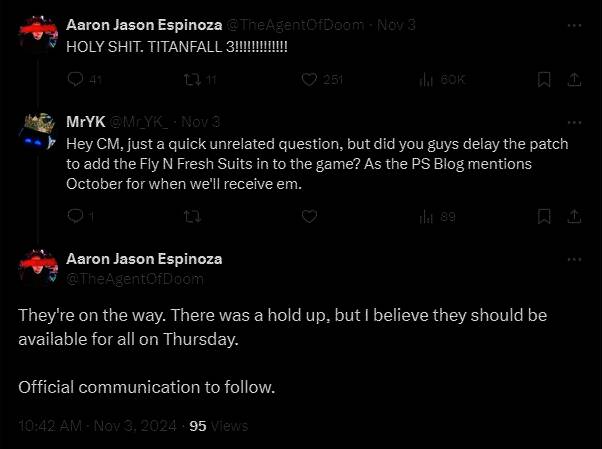The height and width of the screenshot is (449, 602).
Task: Share the Titanfall 3 tweet
Action: coord(574,80)
